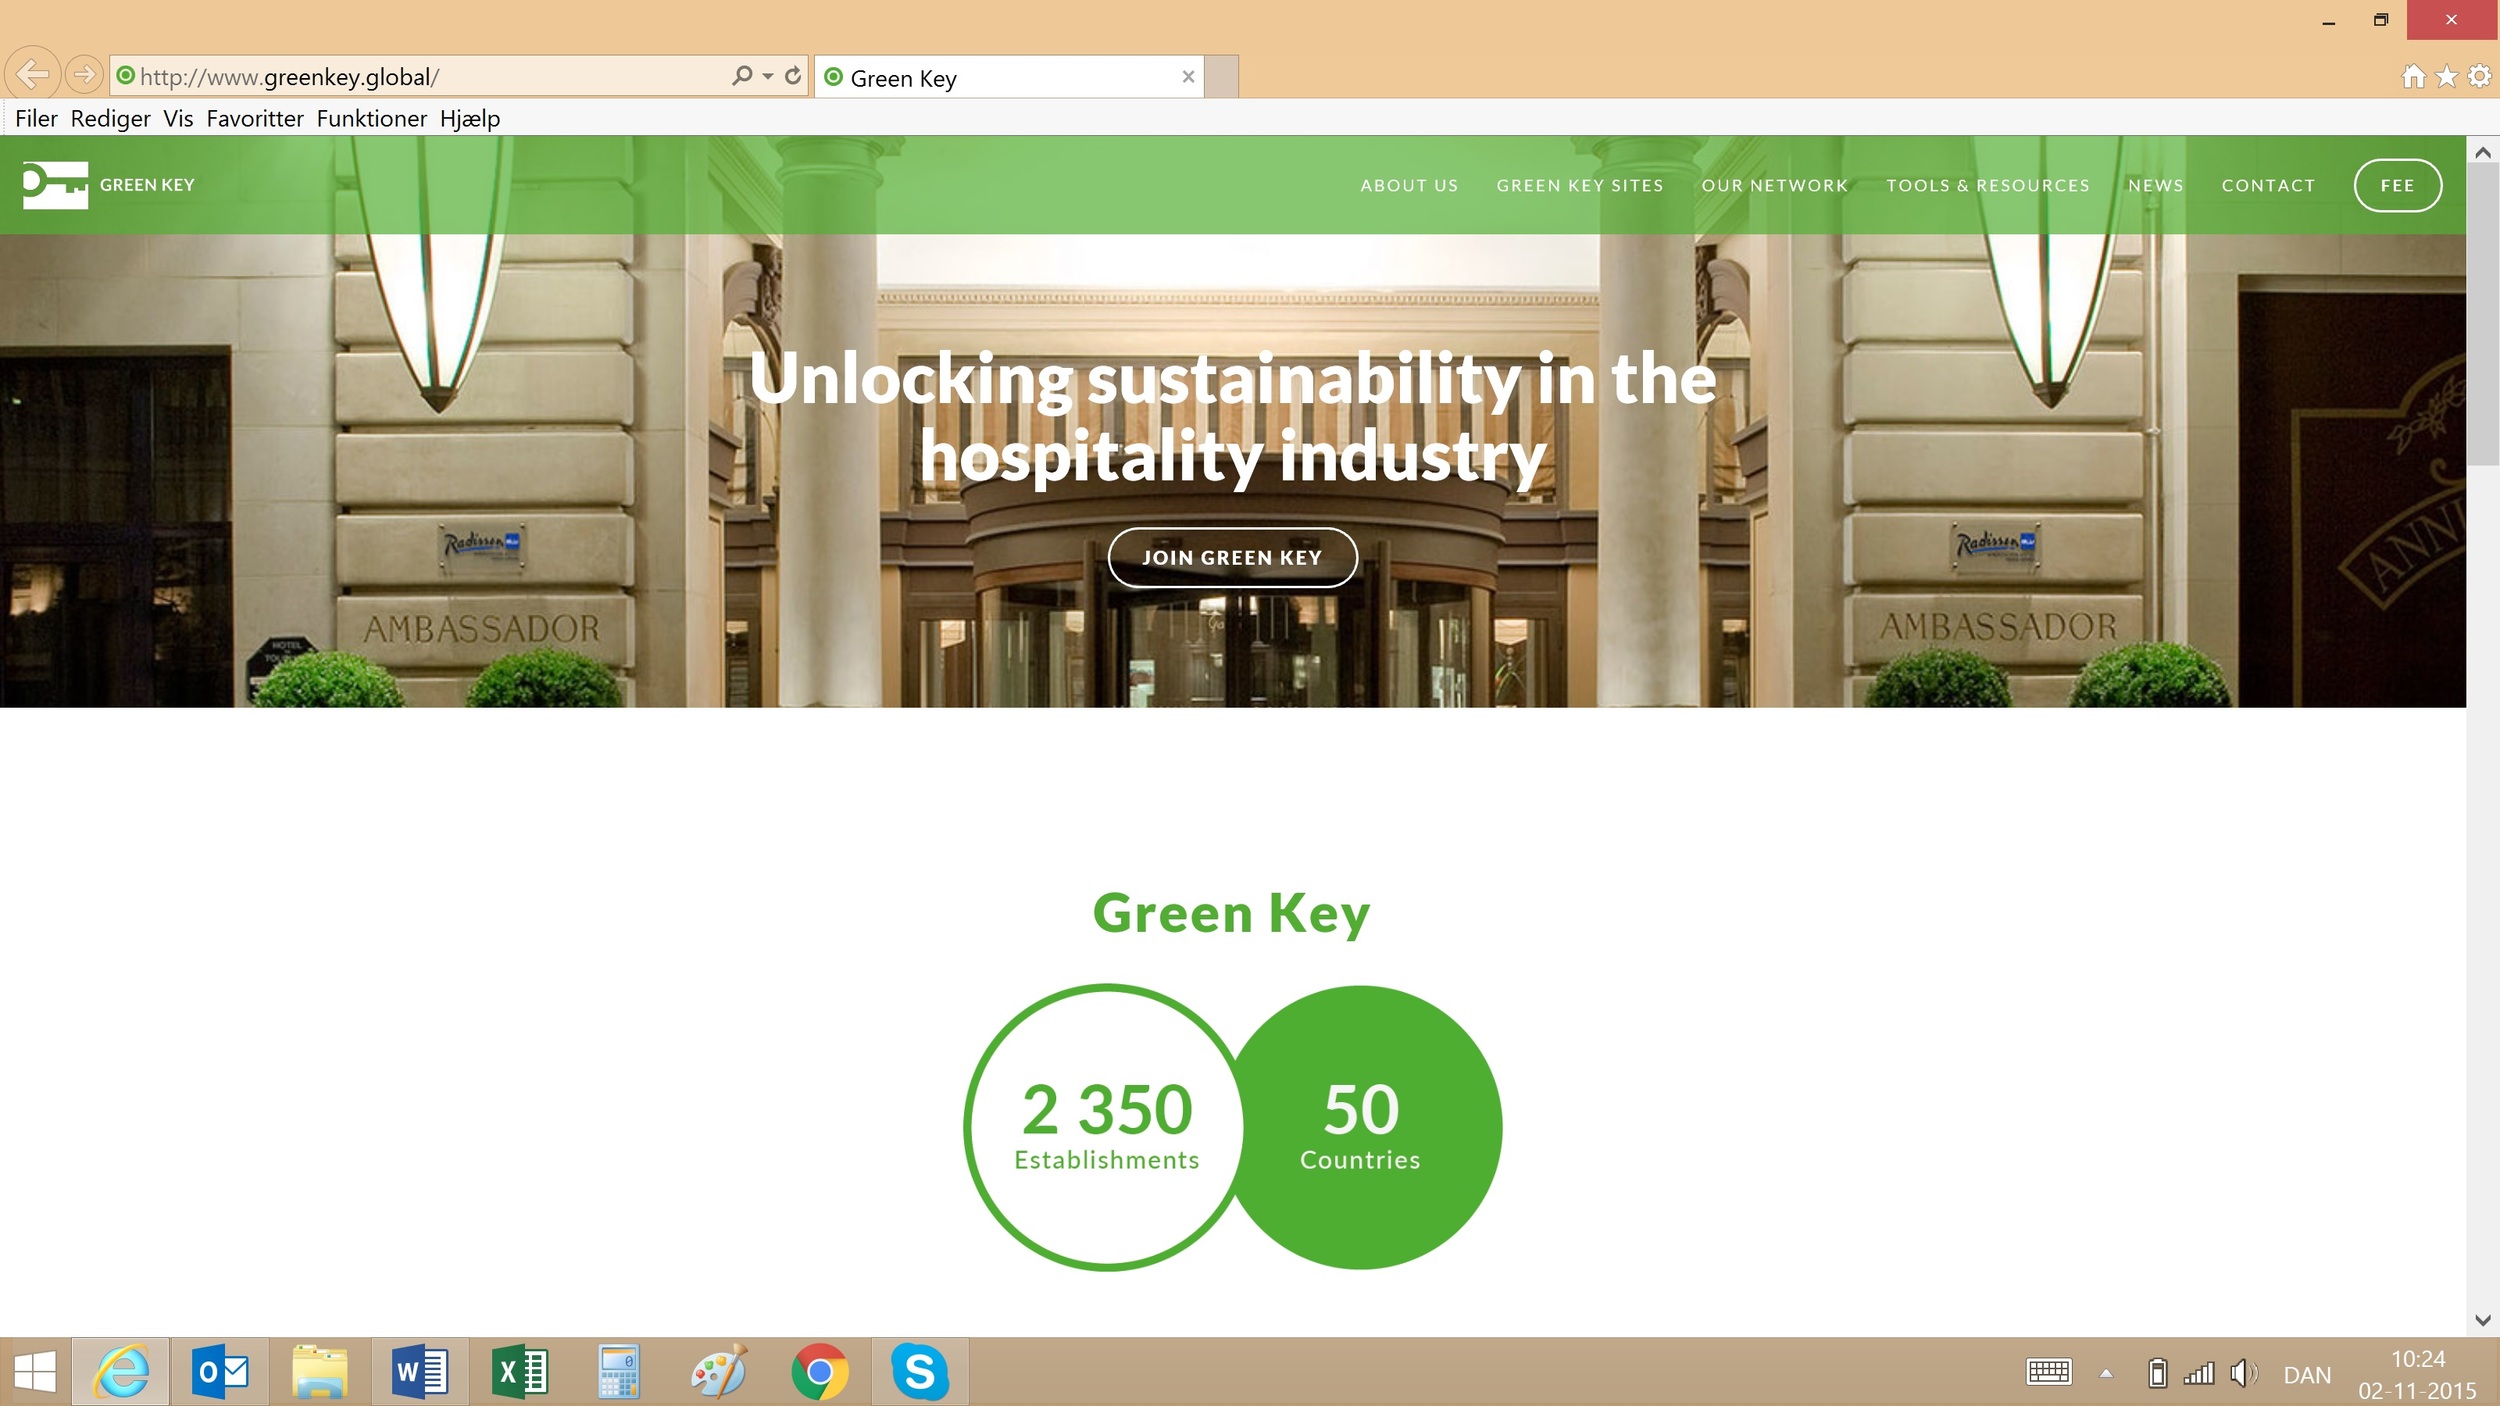Open Word from the taskbar
Image resolution: width=2500 pixels, height=1406 pixels.
420,1372
